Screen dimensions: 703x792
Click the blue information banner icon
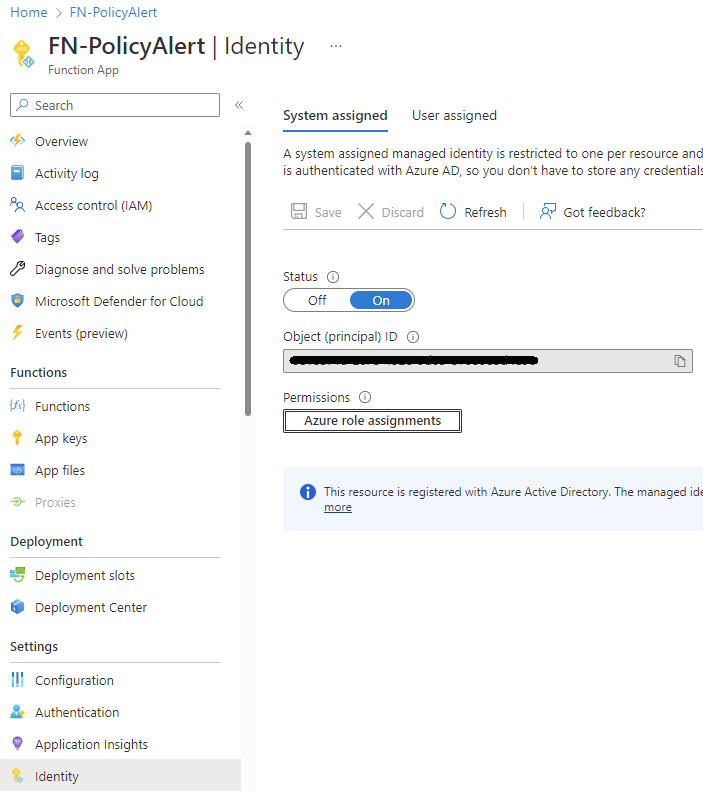308,491
